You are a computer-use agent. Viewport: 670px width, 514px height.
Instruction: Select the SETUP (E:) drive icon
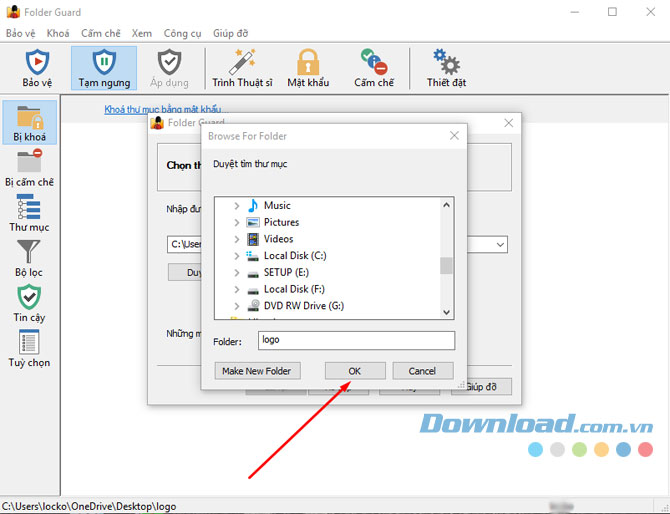tap(253, 273)
